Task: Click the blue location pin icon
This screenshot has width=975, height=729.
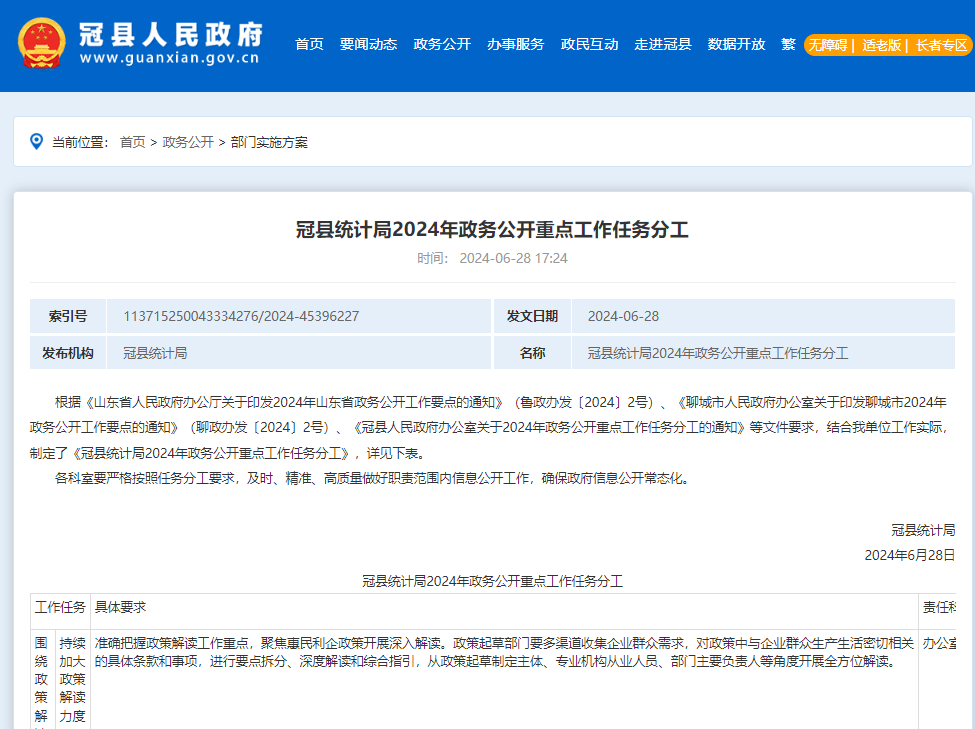Action: coord(37,141)
